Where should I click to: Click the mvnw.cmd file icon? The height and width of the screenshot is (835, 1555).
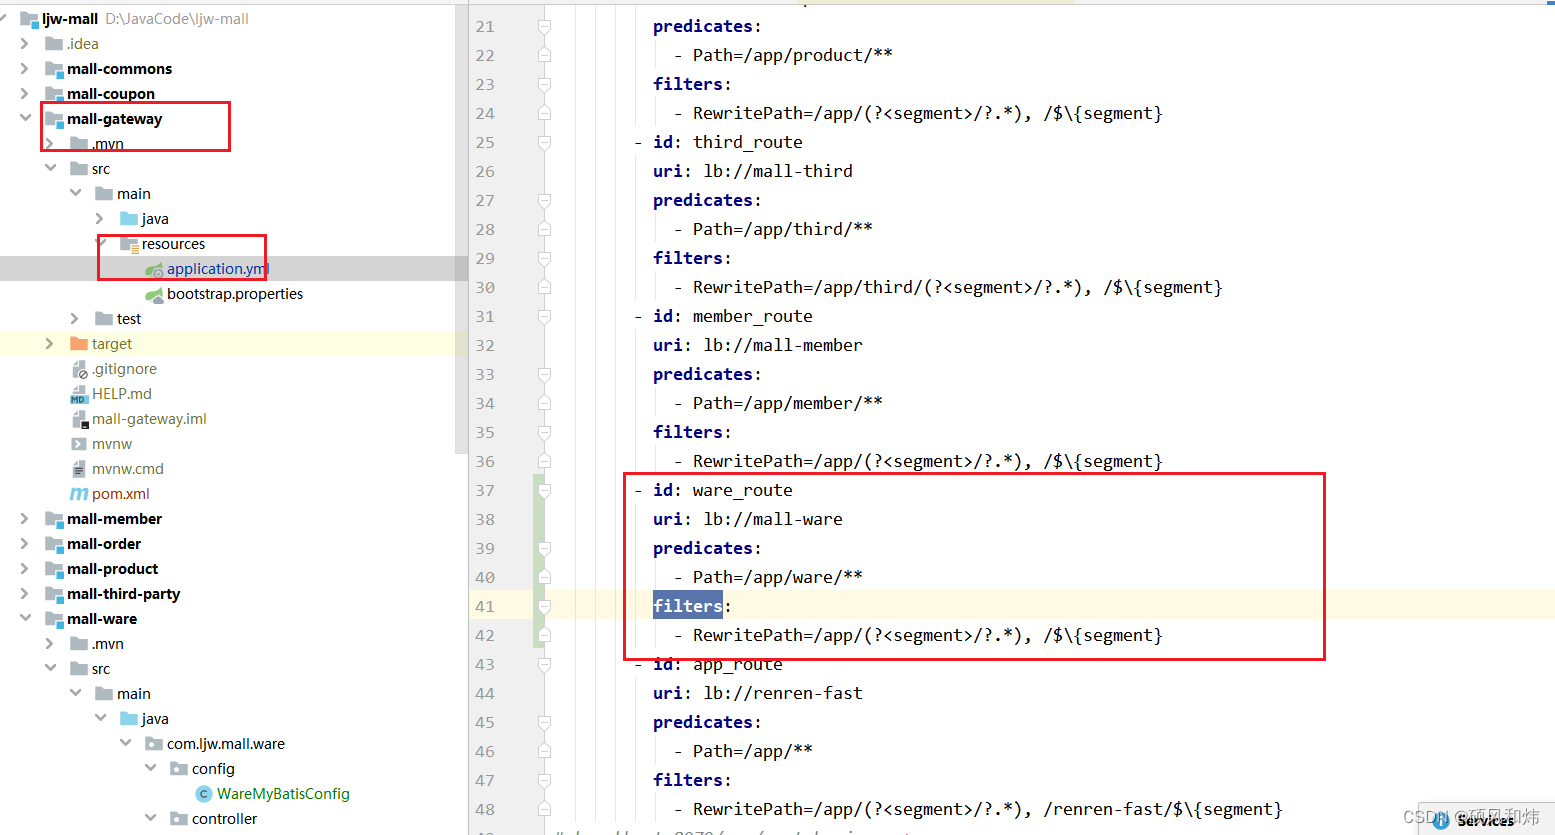(x=79, y=469)
